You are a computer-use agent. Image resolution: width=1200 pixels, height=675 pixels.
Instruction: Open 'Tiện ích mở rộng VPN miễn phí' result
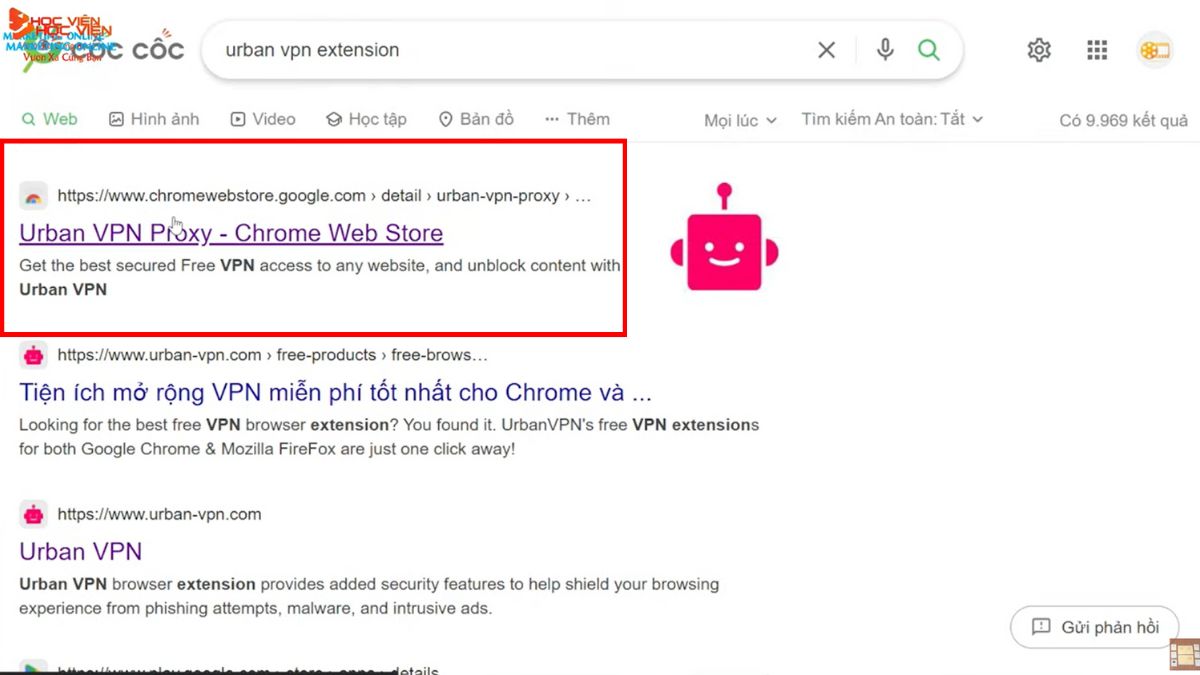point(336,392)
